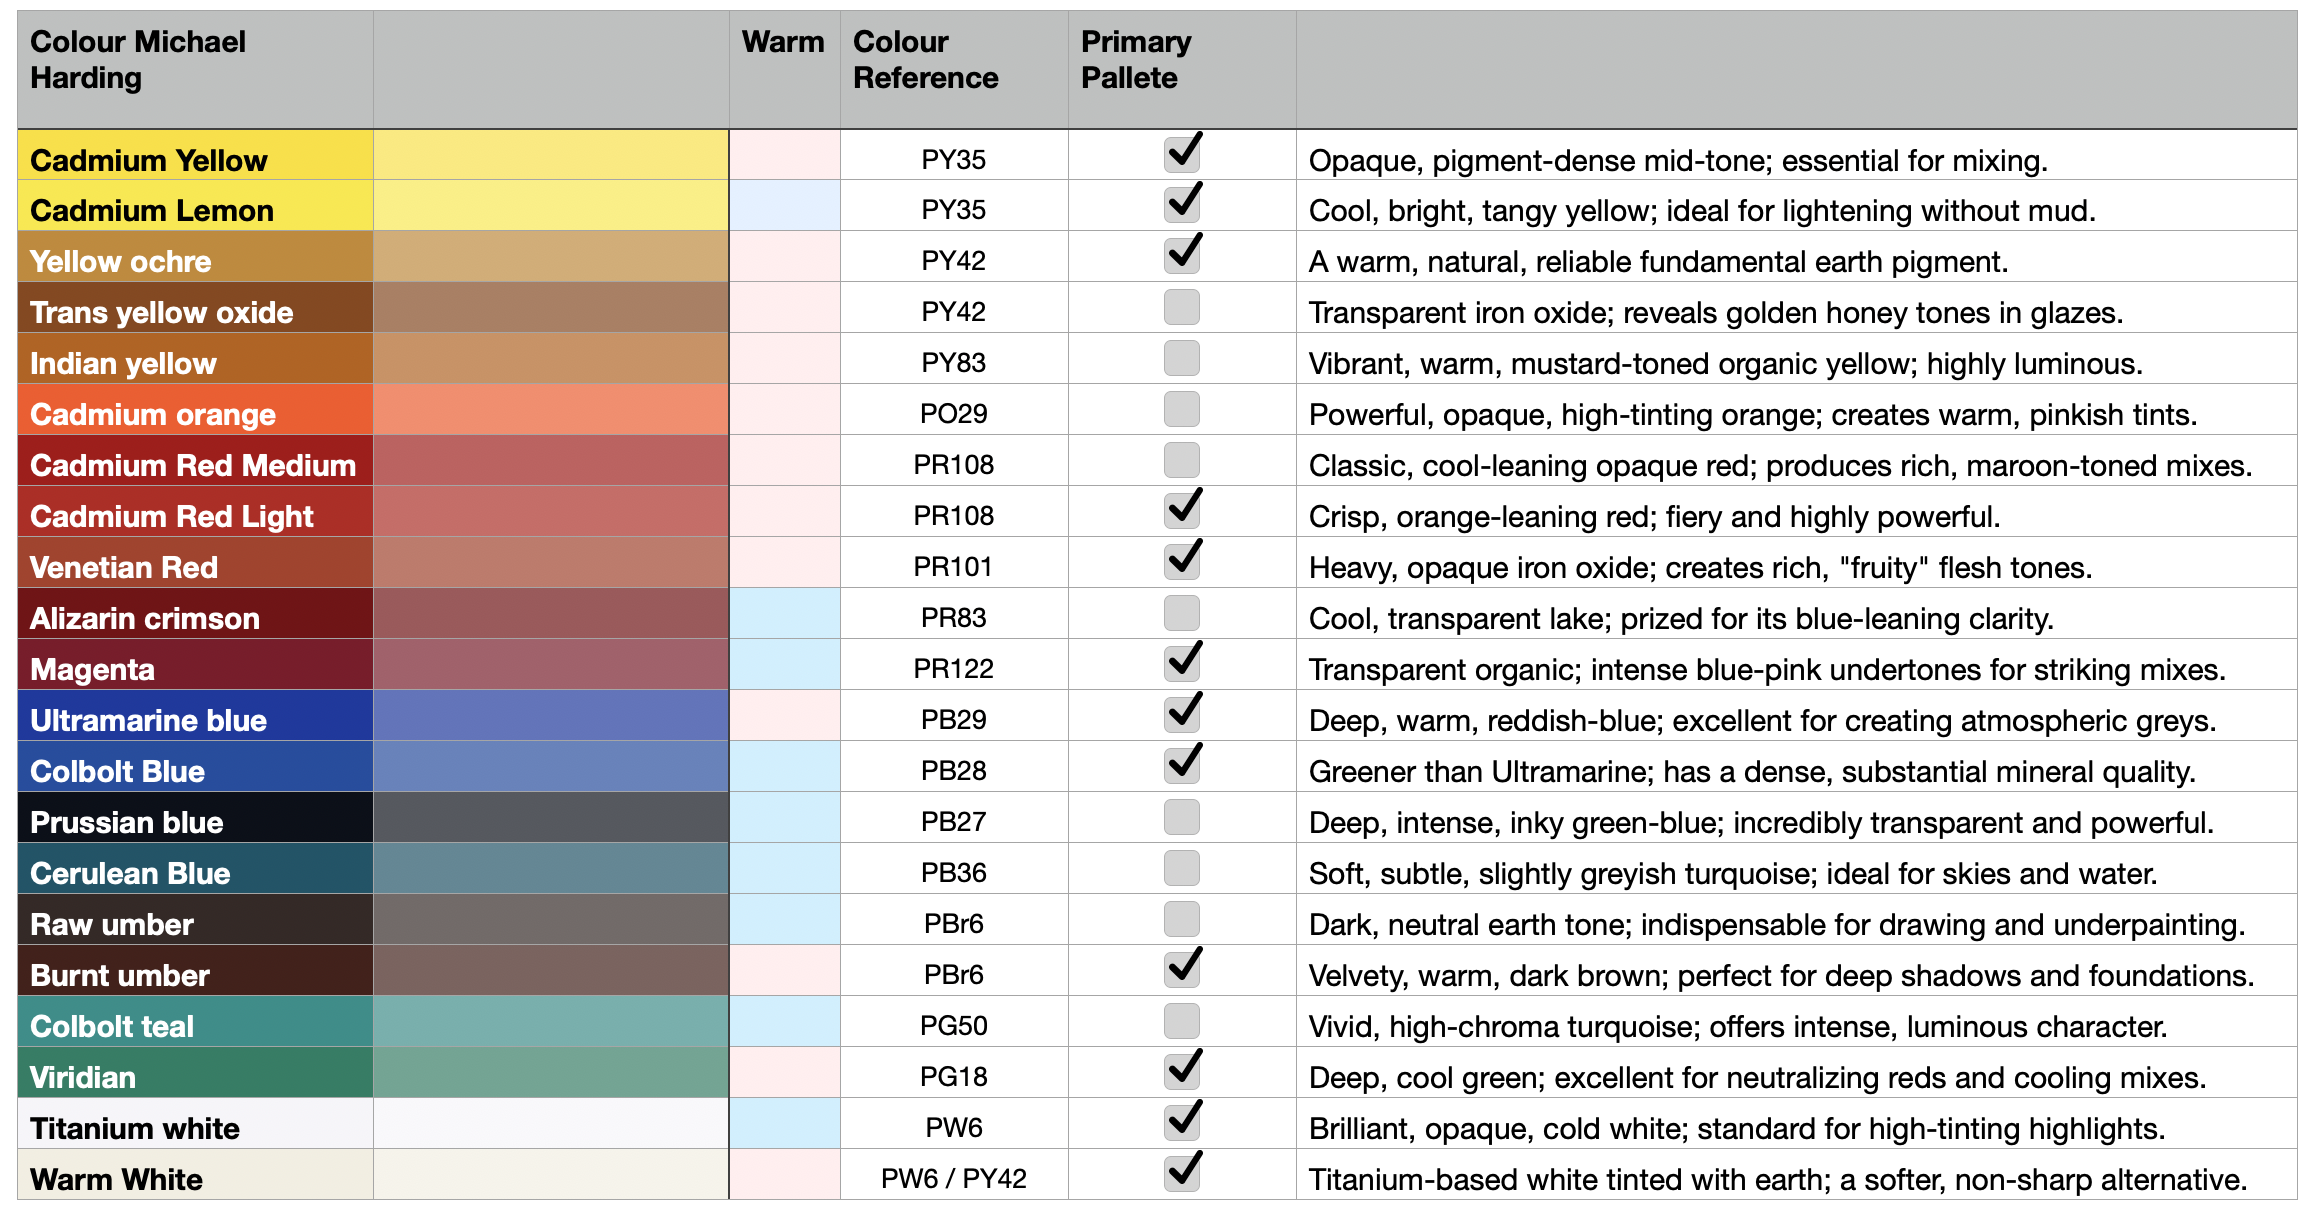
Task: Untick the Cadmium Red Light palette checkbox
Action: pyautogui.click(x=1182, y=511)
